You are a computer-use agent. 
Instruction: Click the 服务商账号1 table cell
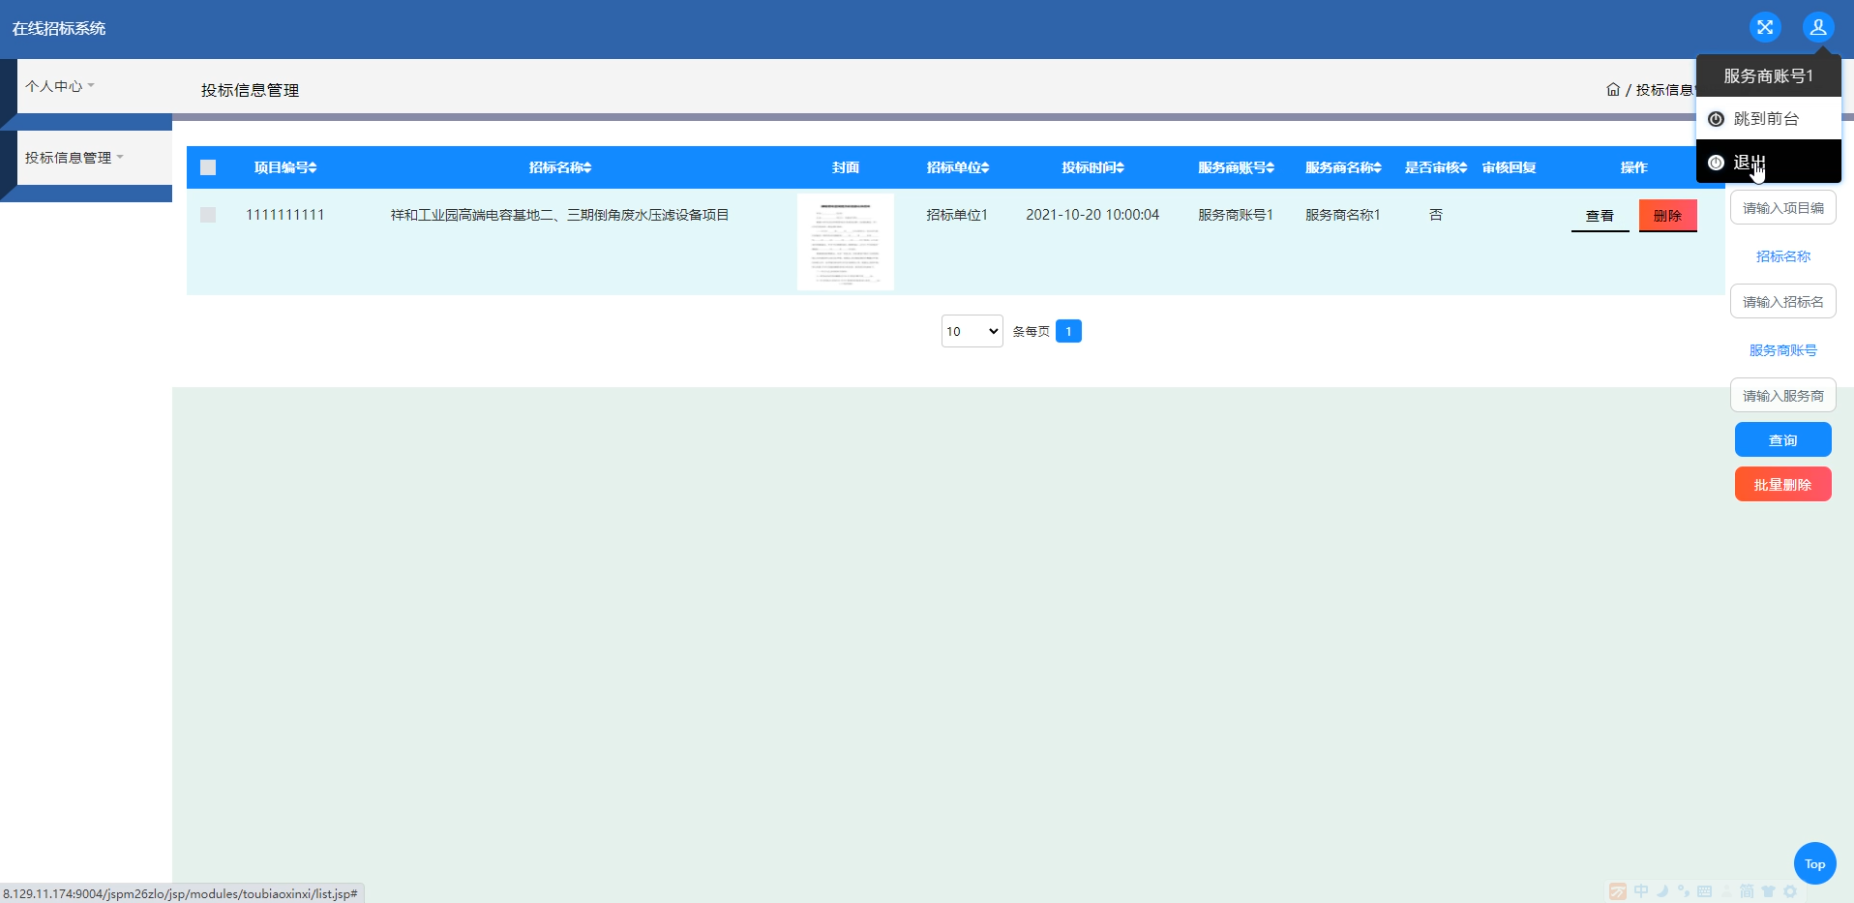click(x=1236, y=215)
